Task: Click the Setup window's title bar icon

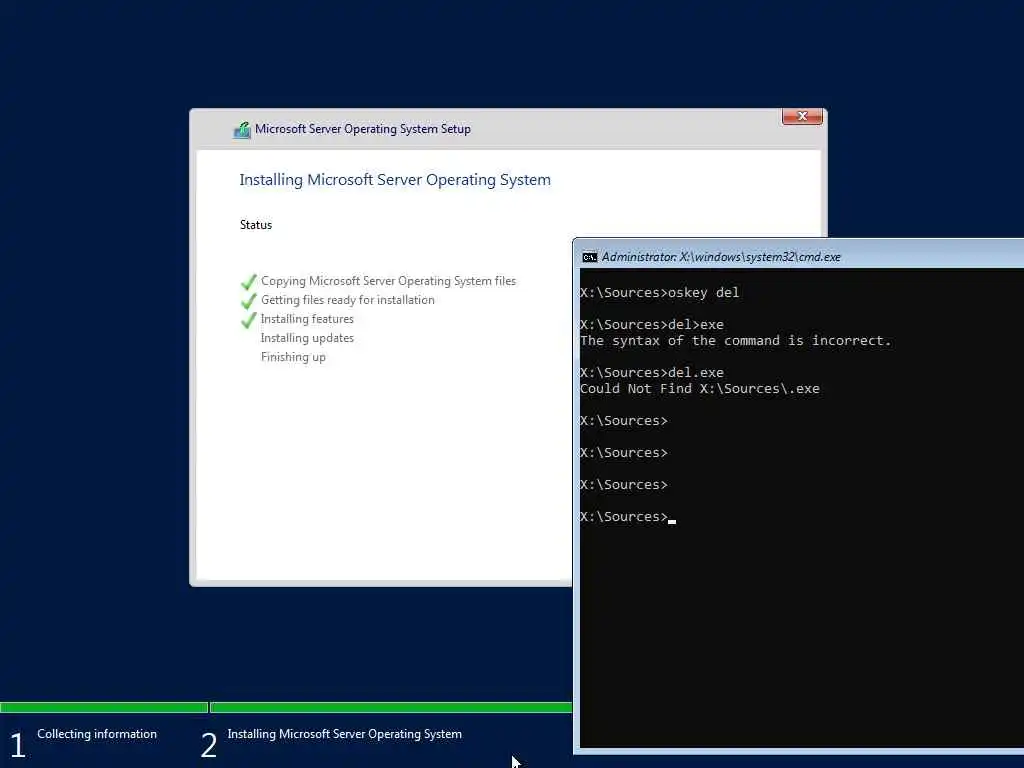Action: (242, 130)
